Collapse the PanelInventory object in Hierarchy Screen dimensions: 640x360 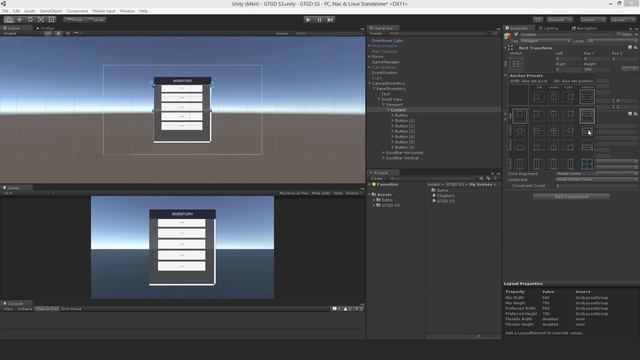tap(374, 89)
